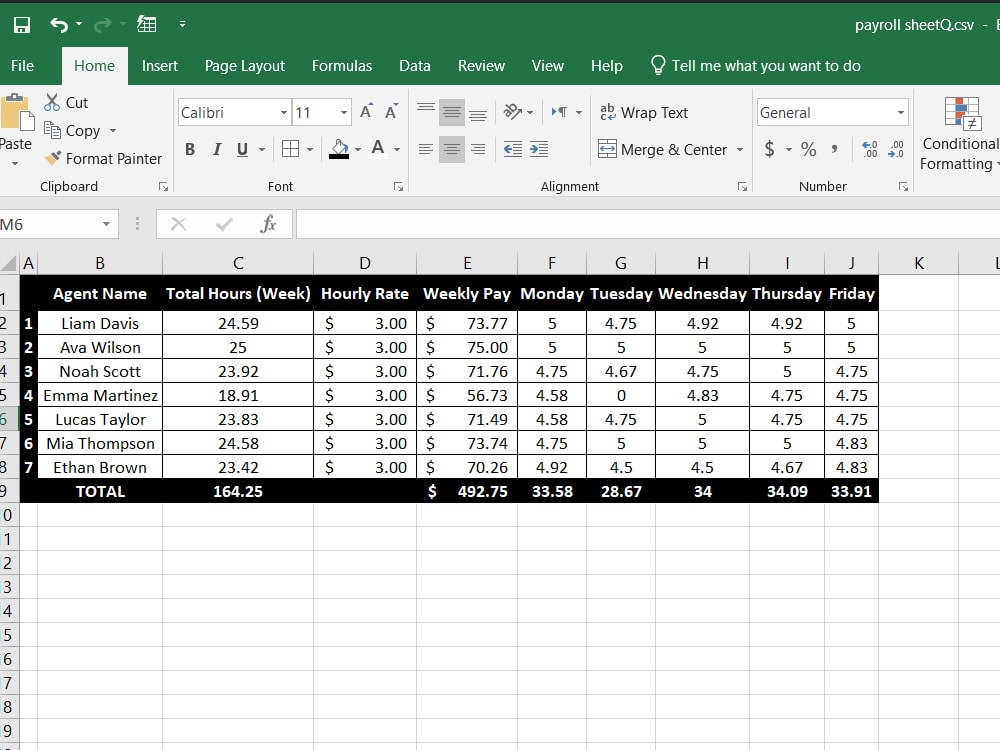
Task: Expand the Copy options arrow
Action: [x=113, y=131]
